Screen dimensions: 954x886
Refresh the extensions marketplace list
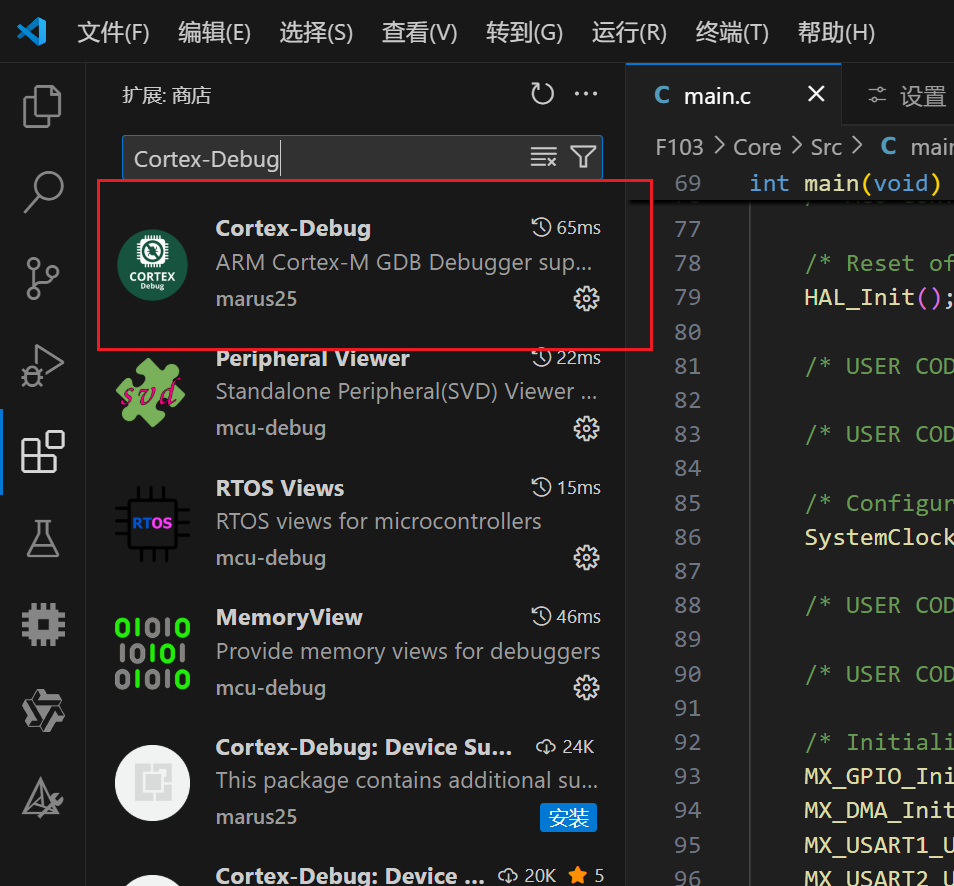coord(542,94)
